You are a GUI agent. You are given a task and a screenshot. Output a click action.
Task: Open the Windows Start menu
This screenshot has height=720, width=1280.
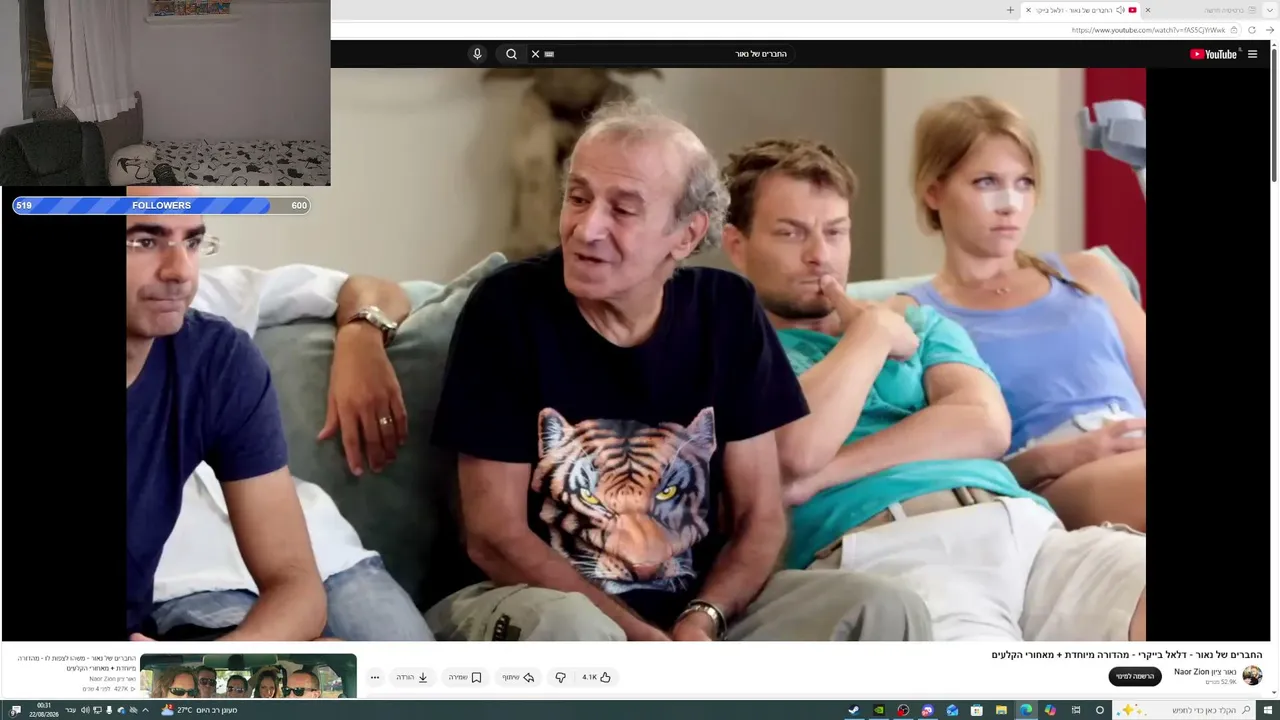click(1270, 710)
